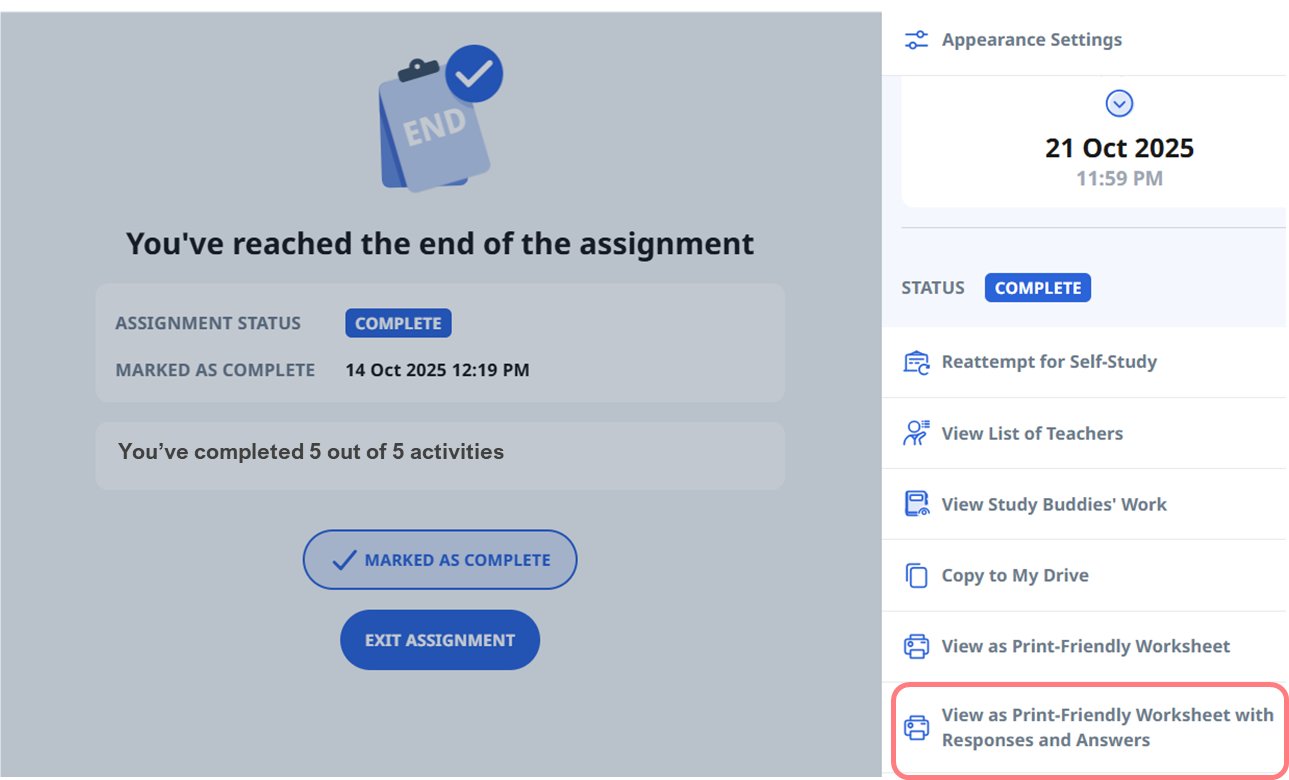Click the END clipboard illustration
This screenshot has height=780, width=1289.
[434, 130]
